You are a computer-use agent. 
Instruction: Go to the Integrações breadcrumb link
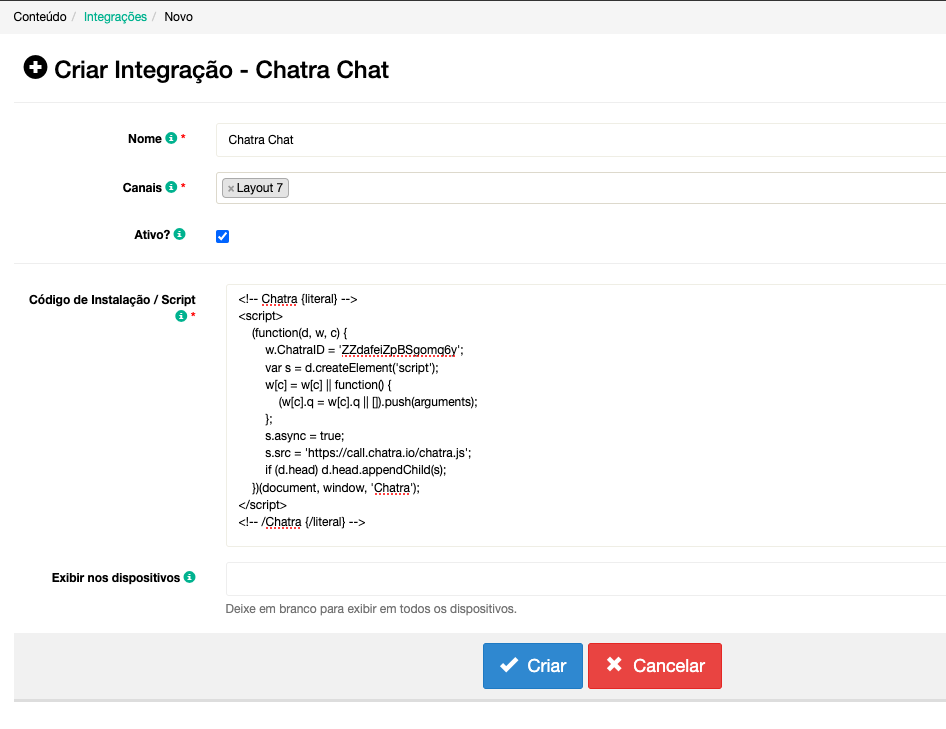115,17
